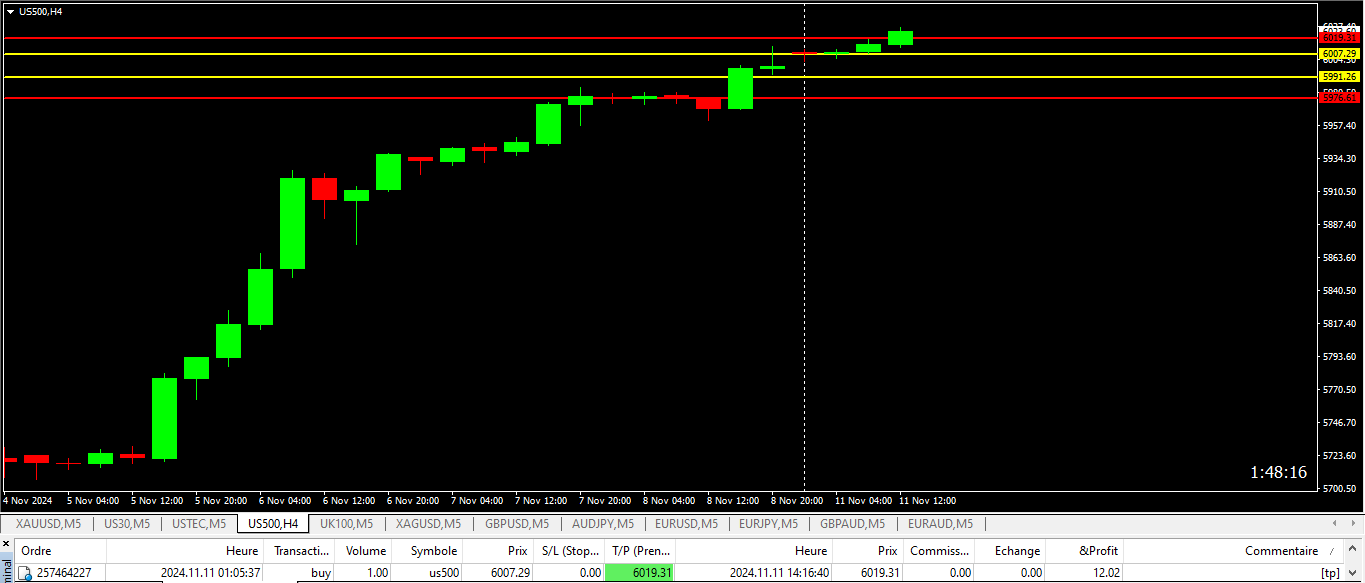The width and height of the screenshot is (1365, 583).
Task: Switch to the XAUUSD,M5 chart tab
Action: 48,523
